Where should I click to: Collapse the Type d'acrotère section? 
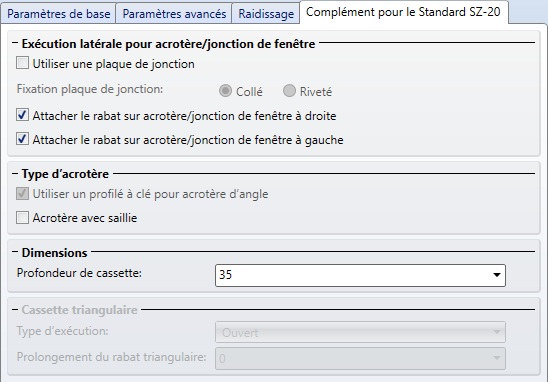(15, 173)
